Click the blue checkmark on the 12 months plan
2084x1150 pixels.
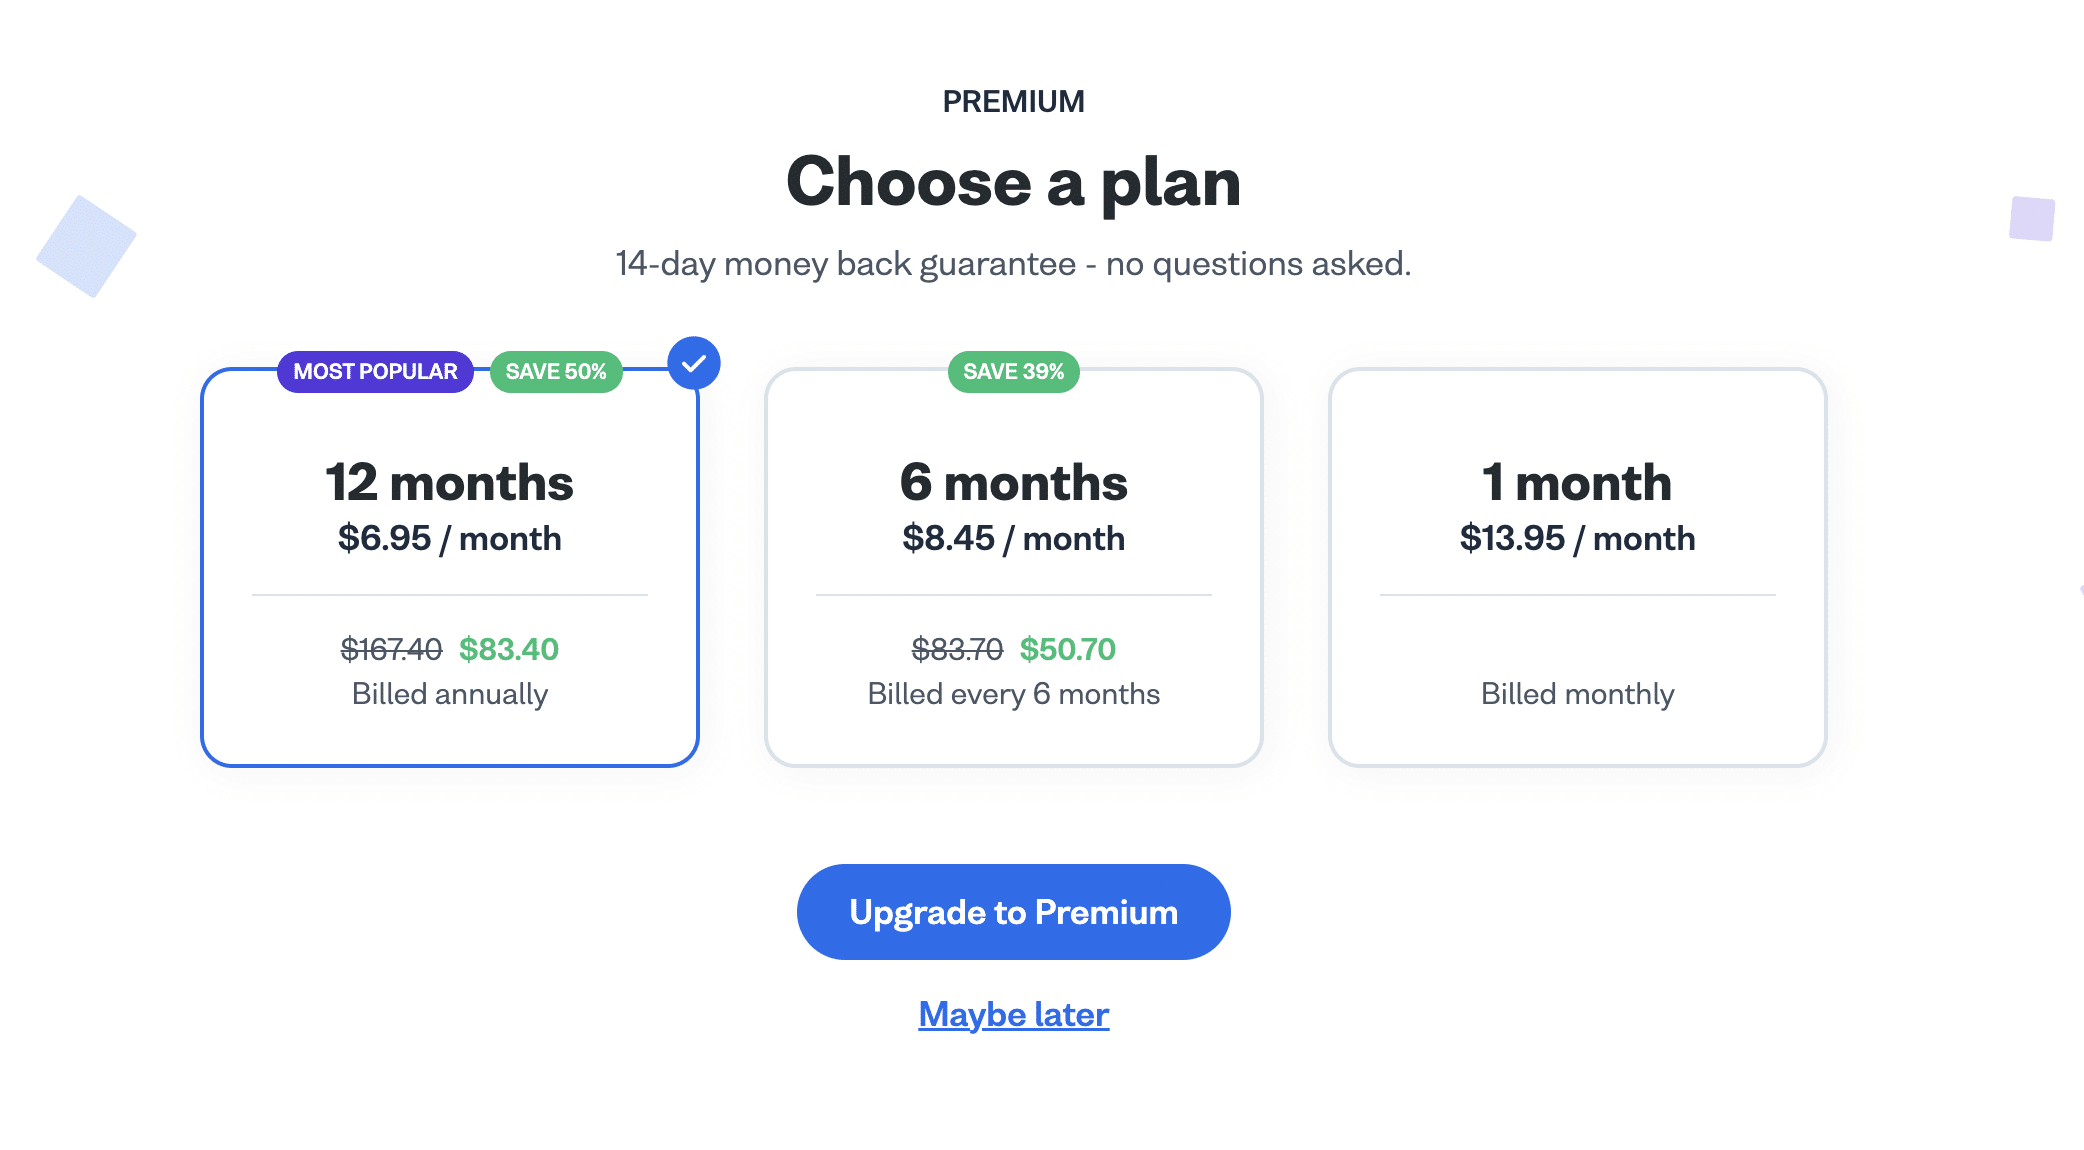[694, 363]
